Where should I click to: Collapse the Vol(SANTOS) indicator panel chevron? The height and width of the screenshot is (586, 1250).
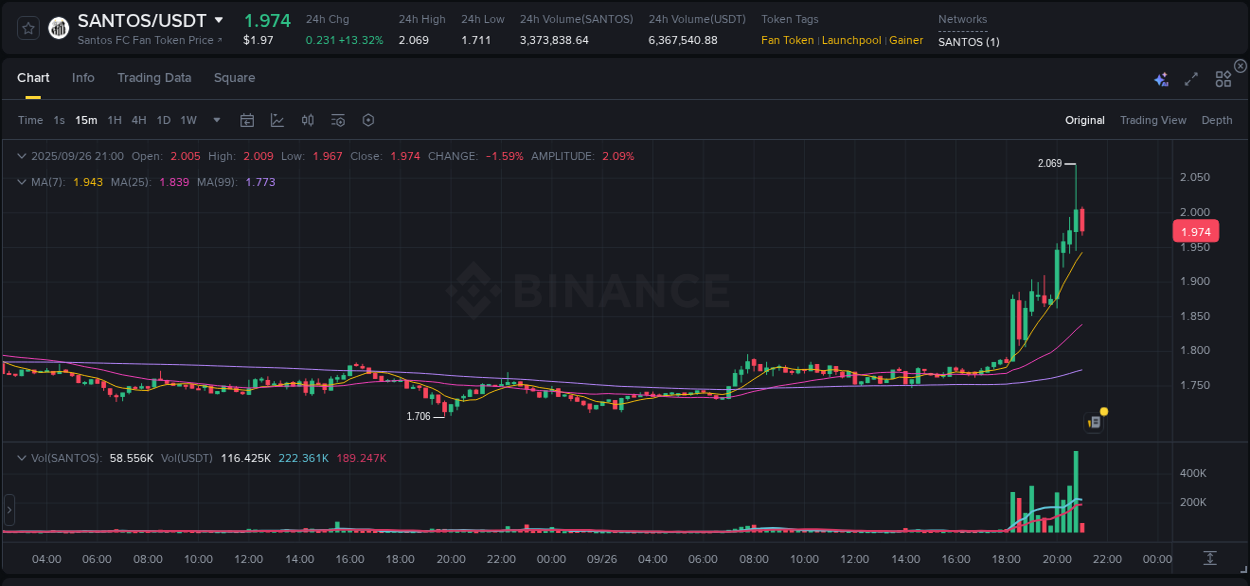[21, 457]
